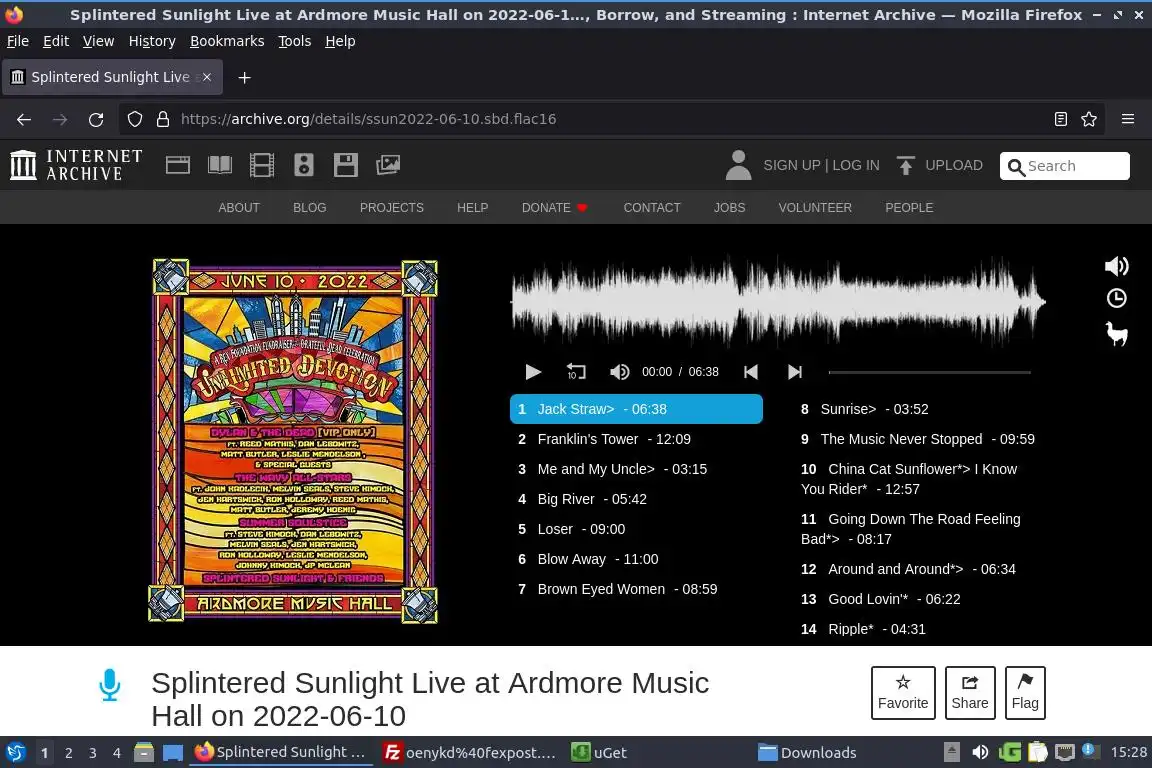
Task: Click the waveform visualization to seek
Action: [778, 301]
